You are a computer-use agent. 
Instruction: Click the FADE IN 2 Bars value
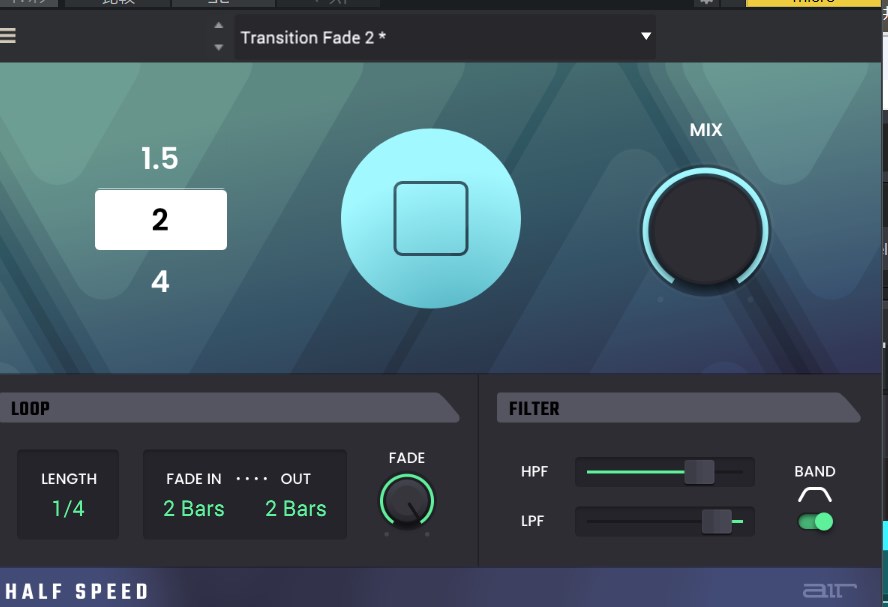click(x=194, y=508)
